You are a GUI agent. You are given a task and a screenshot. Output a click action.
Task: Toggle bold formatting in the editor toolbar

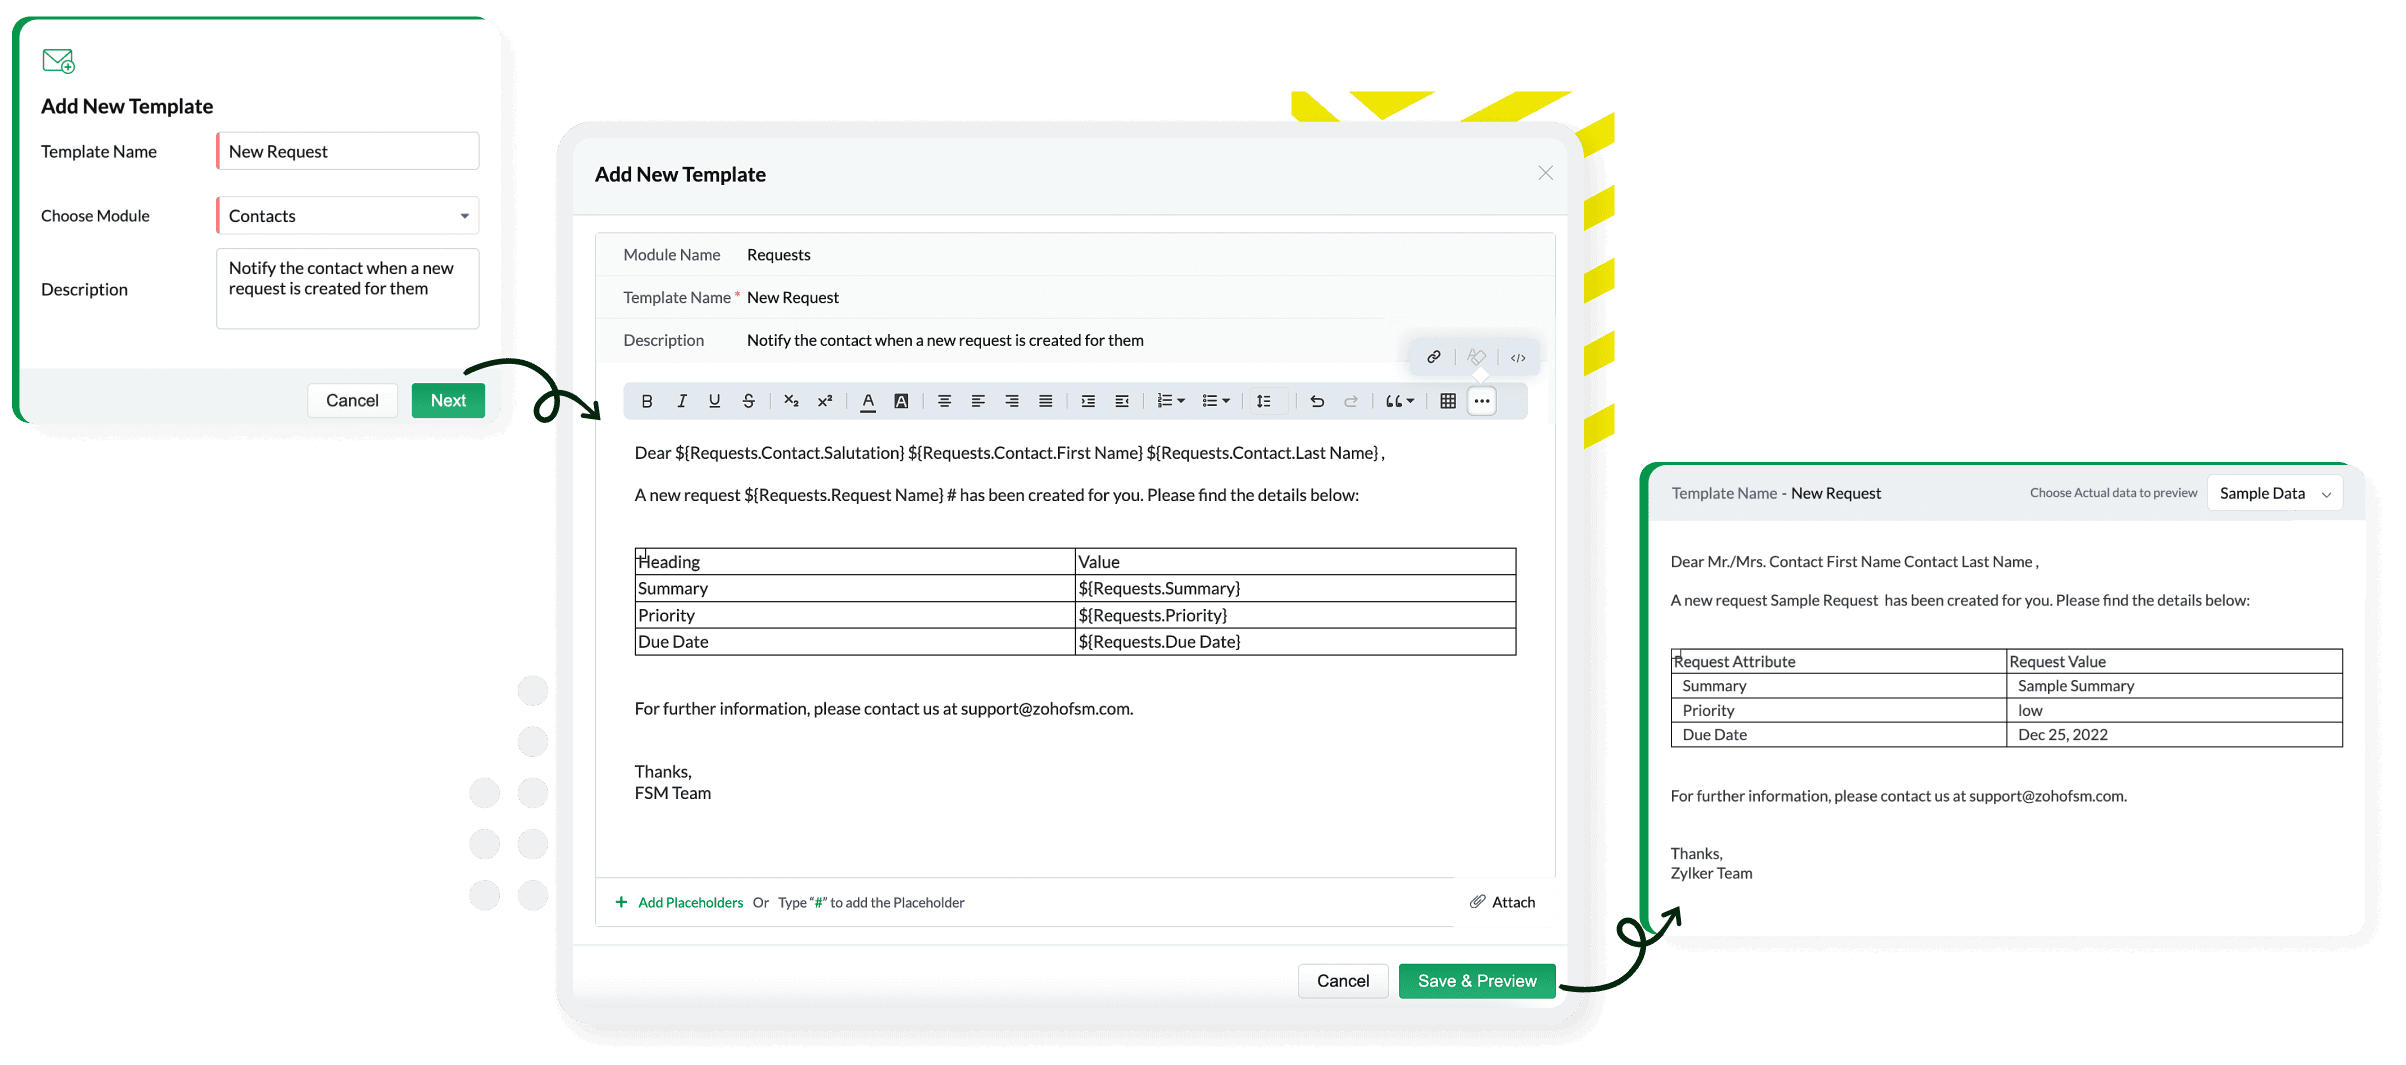(647, 401)
